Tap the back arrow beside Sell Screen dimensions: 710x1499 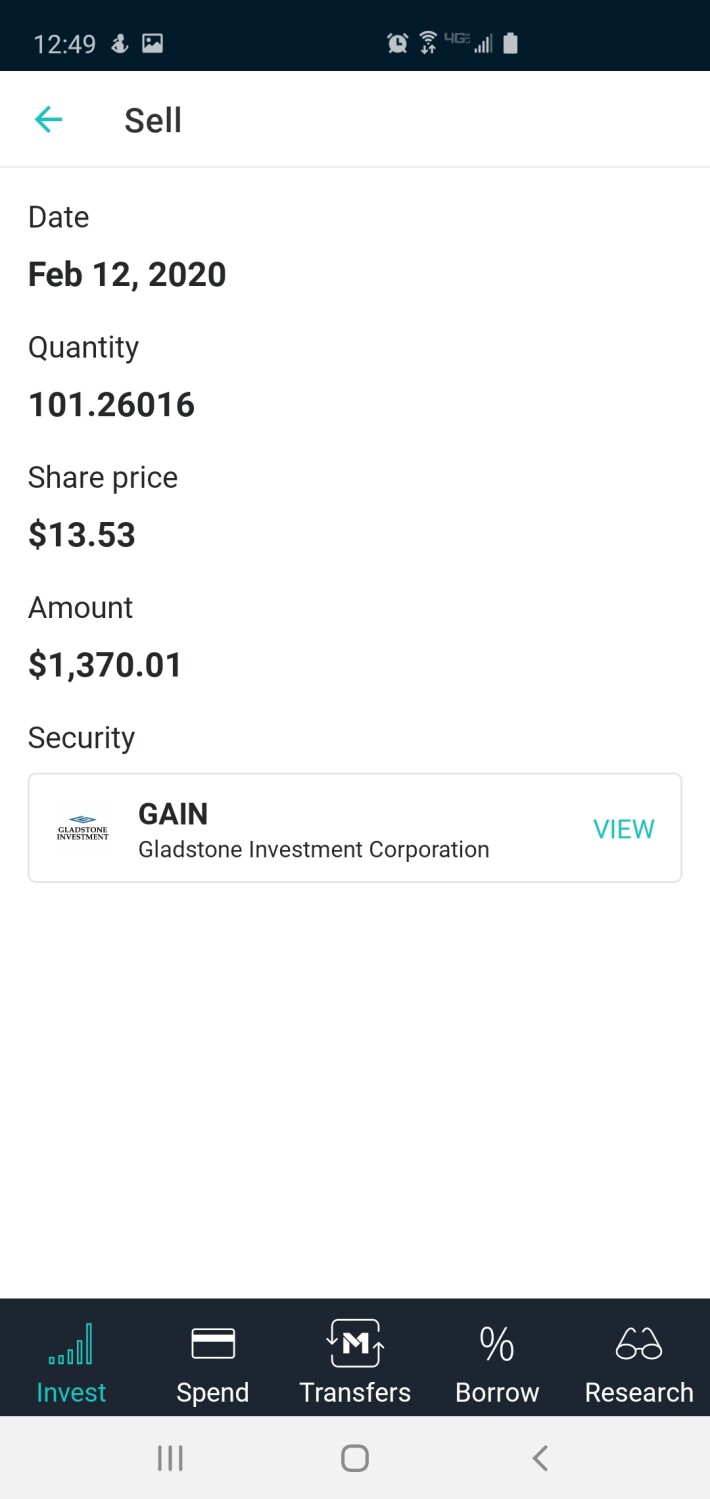(x=48, y=120)
